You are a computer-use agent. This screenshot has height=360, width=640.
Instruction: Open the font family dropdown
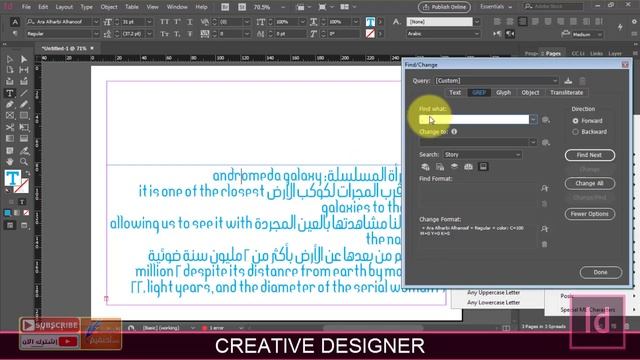click(96, 22)
